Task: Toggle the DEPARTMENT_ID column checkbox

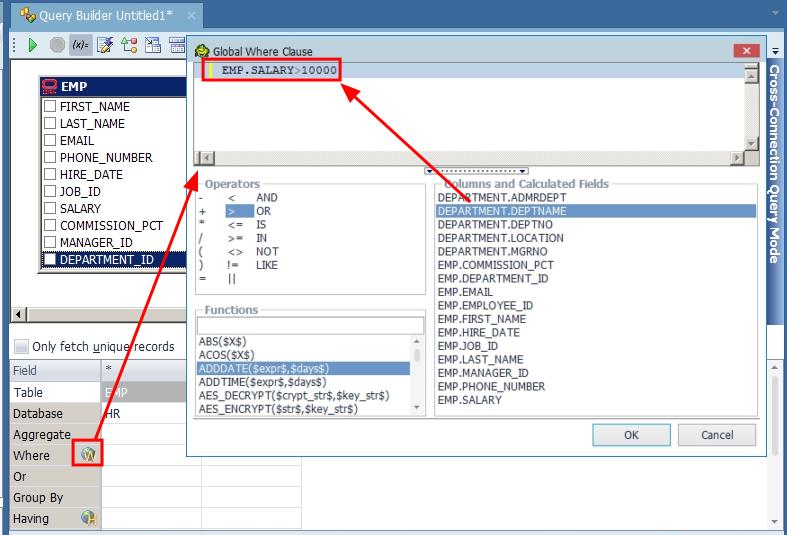Action: (x=49, y=259)
